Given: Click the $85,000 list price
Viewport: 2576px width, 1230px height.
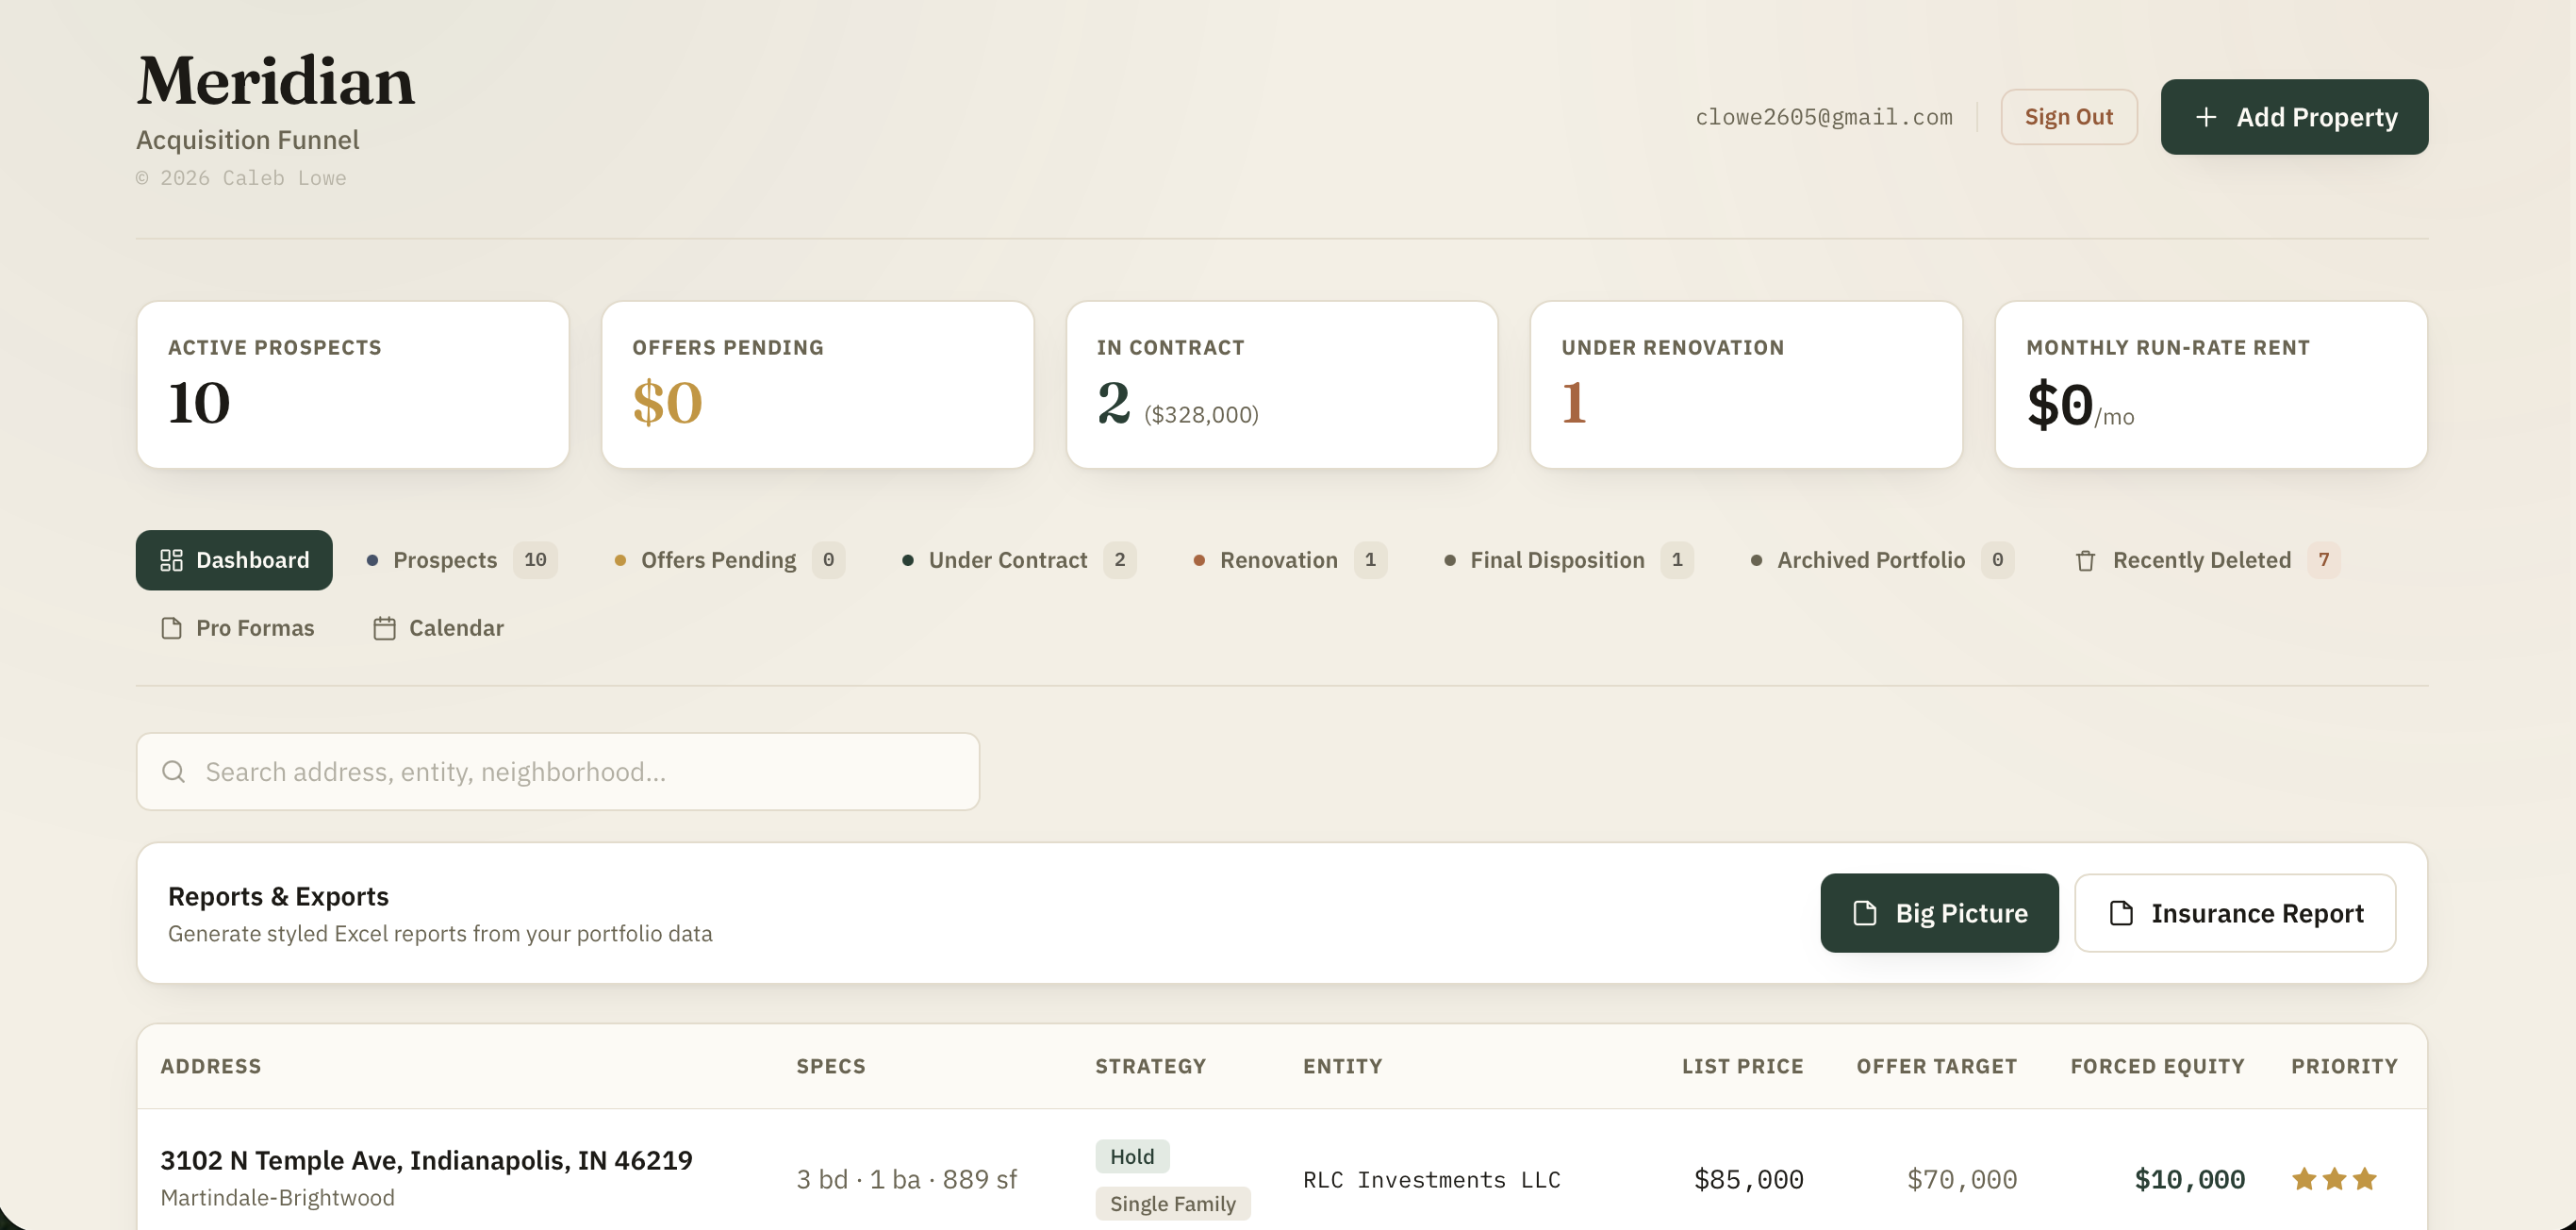Looking at the screenshot, I should 1748,1180.
